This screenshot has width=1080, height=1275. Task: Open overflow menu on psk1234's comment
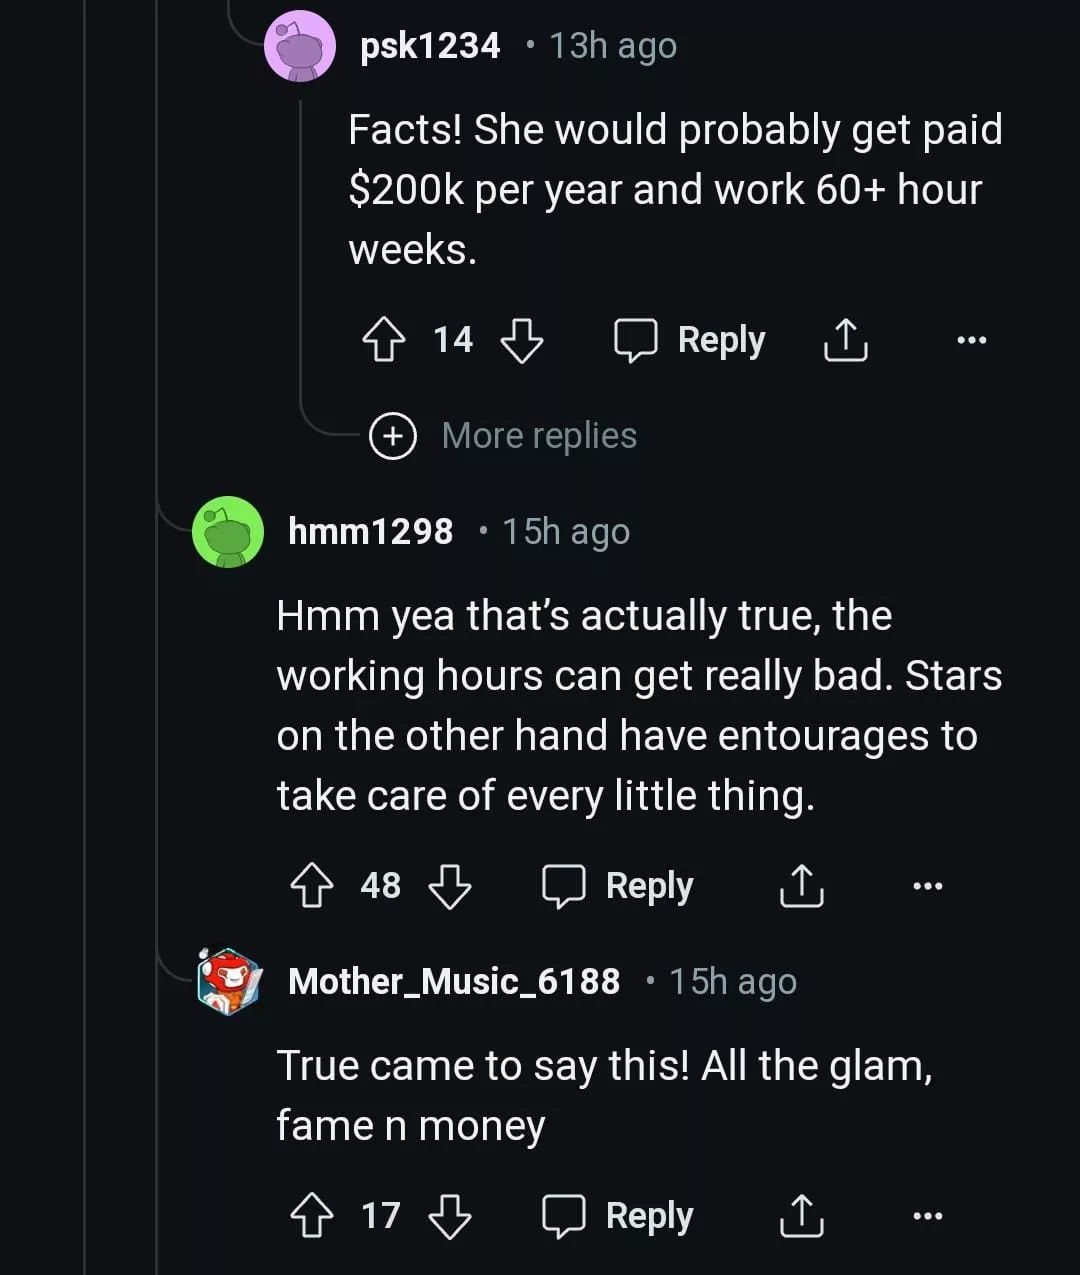pos(971,340)
